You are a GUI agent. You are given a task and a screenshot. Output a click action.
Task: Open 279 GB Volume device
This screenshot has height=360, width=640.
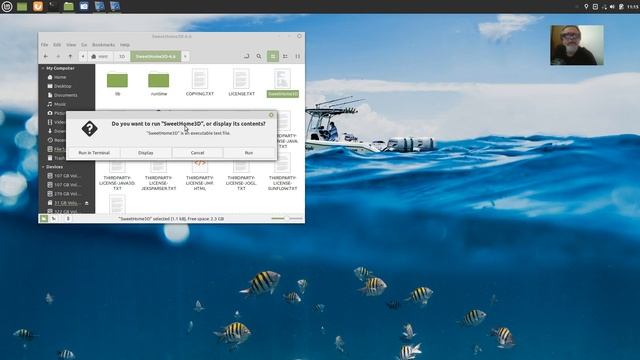[x=67, y=194]
